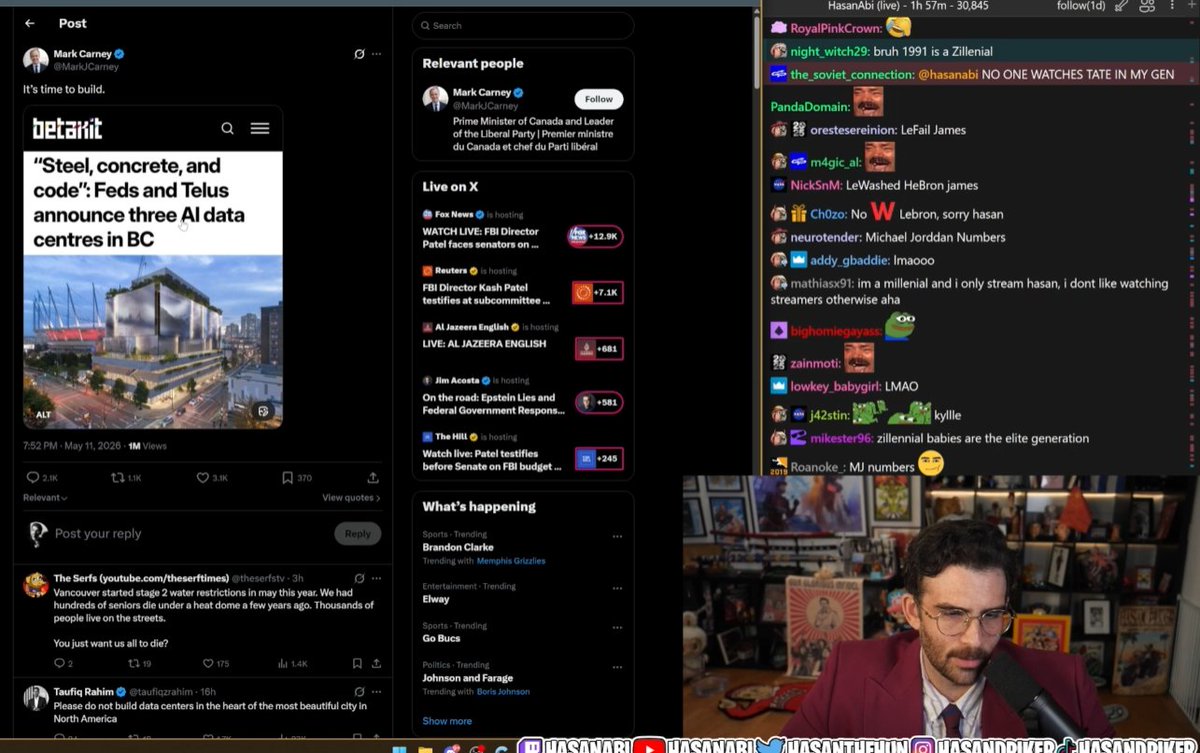Open more options for Go Bucs trend
The width and height of the screenshot is (1200, 753).
pyautogui.click(x=617, y=626)
